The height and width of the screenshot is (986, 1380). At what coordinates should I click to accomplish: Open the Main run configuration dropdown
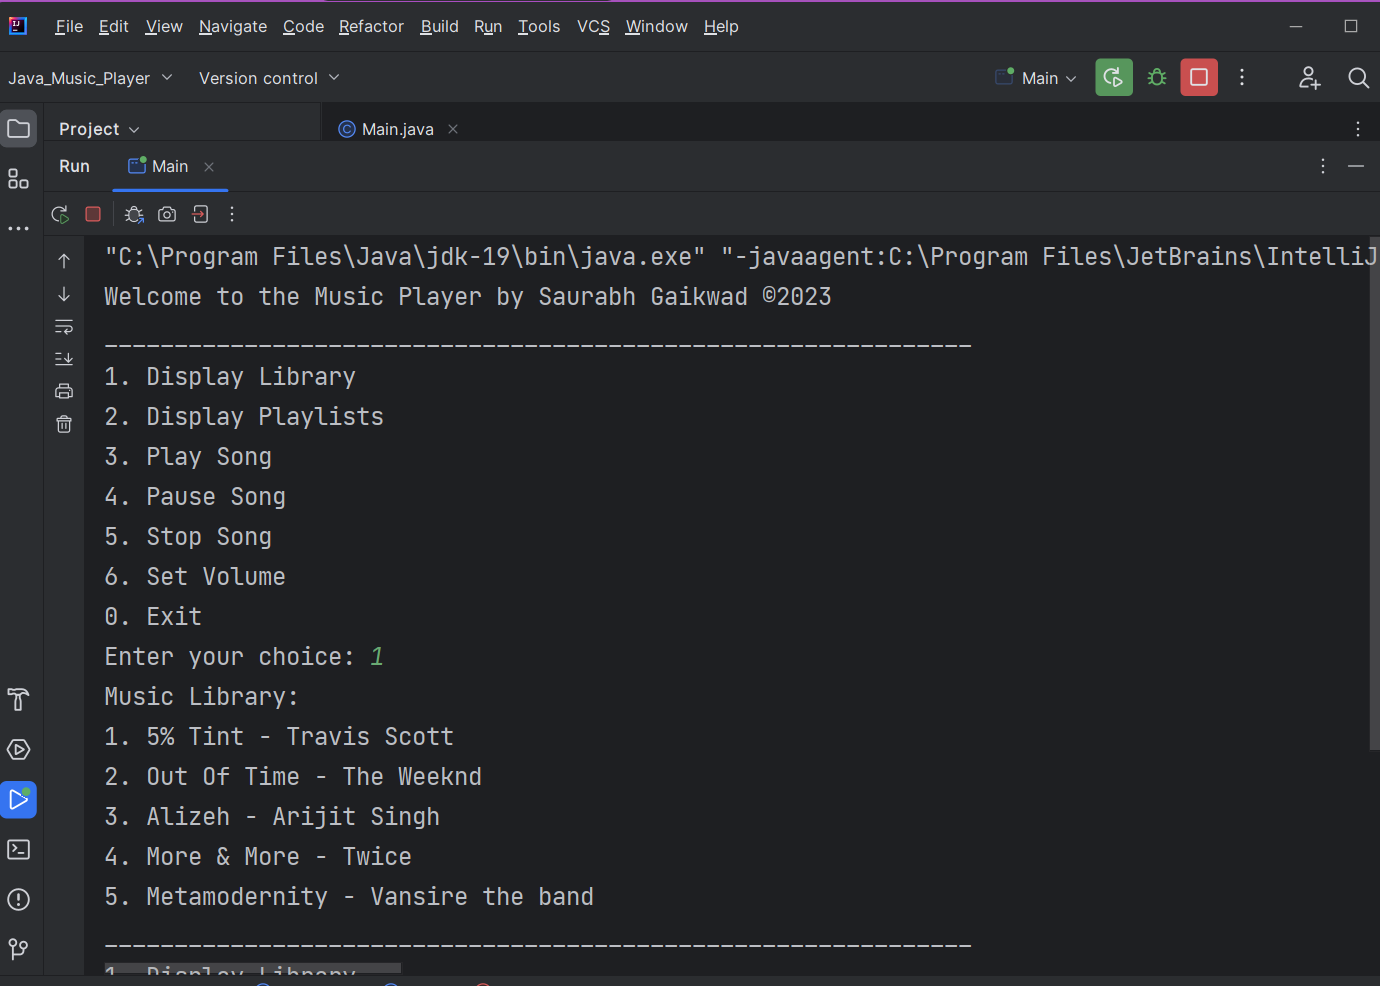tap(1036, 78)
